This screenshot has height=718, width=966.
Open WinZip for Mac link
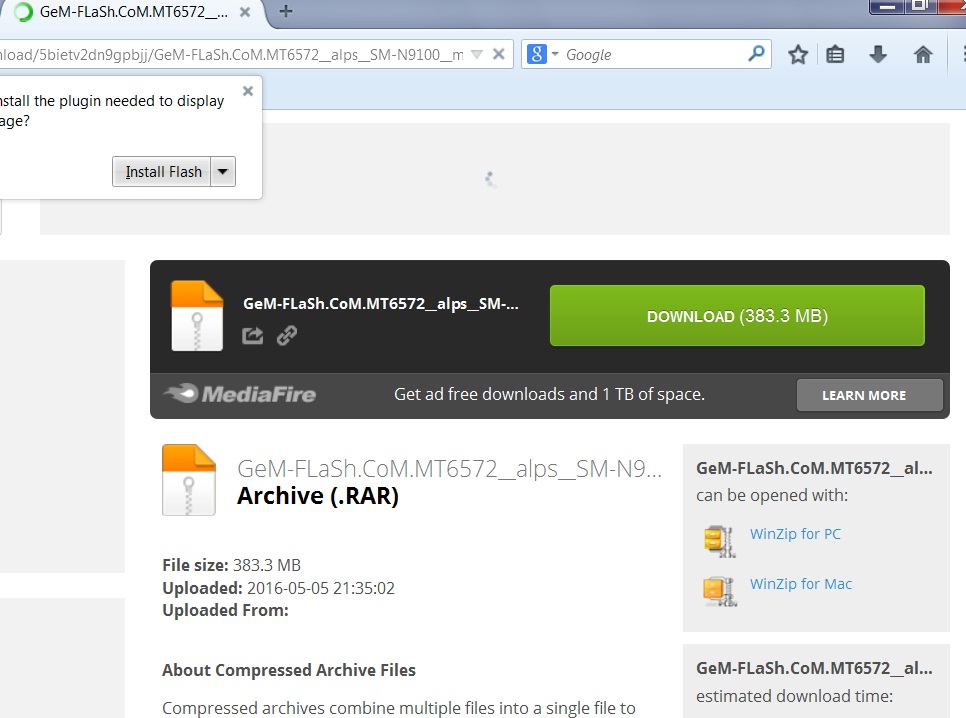pos(801,584)
